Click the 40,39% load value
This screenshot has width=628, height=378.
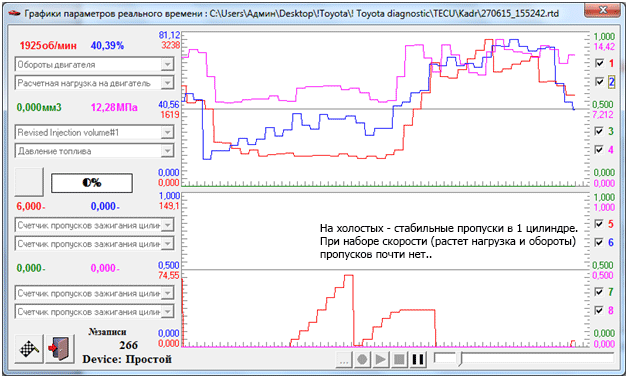[x=107, y=46]
